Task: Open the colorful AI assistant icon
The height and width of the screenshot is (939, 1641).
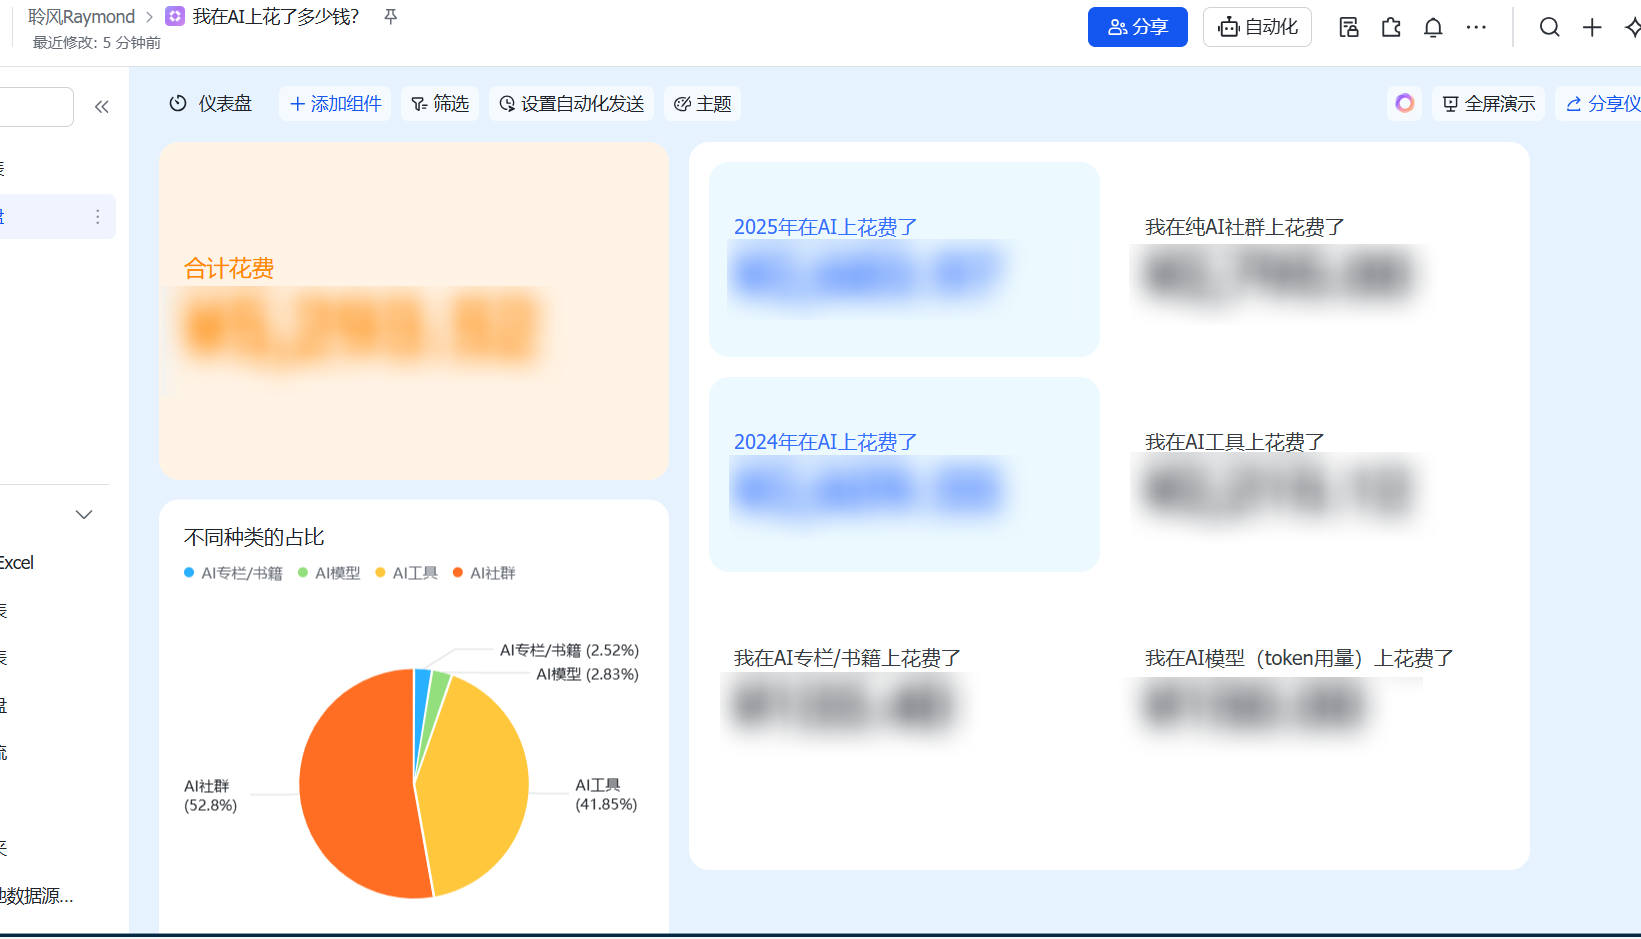Action: click(1404, 103)
